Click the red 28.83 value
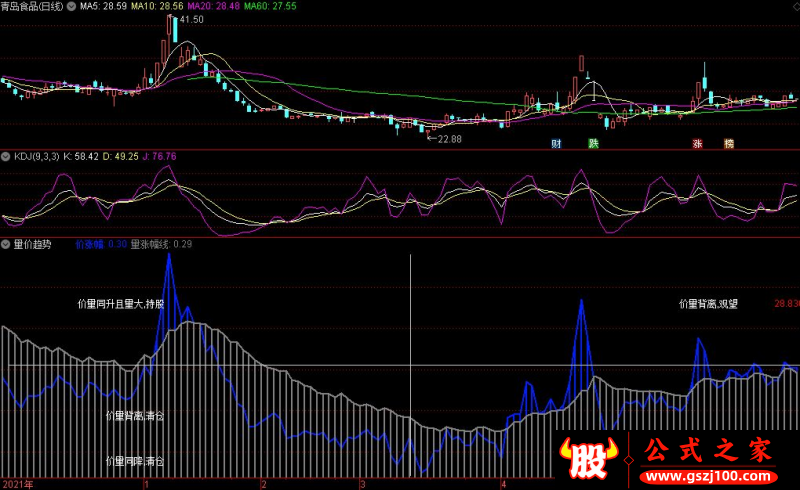The height and width of the screenshot is (490, 800). (787, 304)
